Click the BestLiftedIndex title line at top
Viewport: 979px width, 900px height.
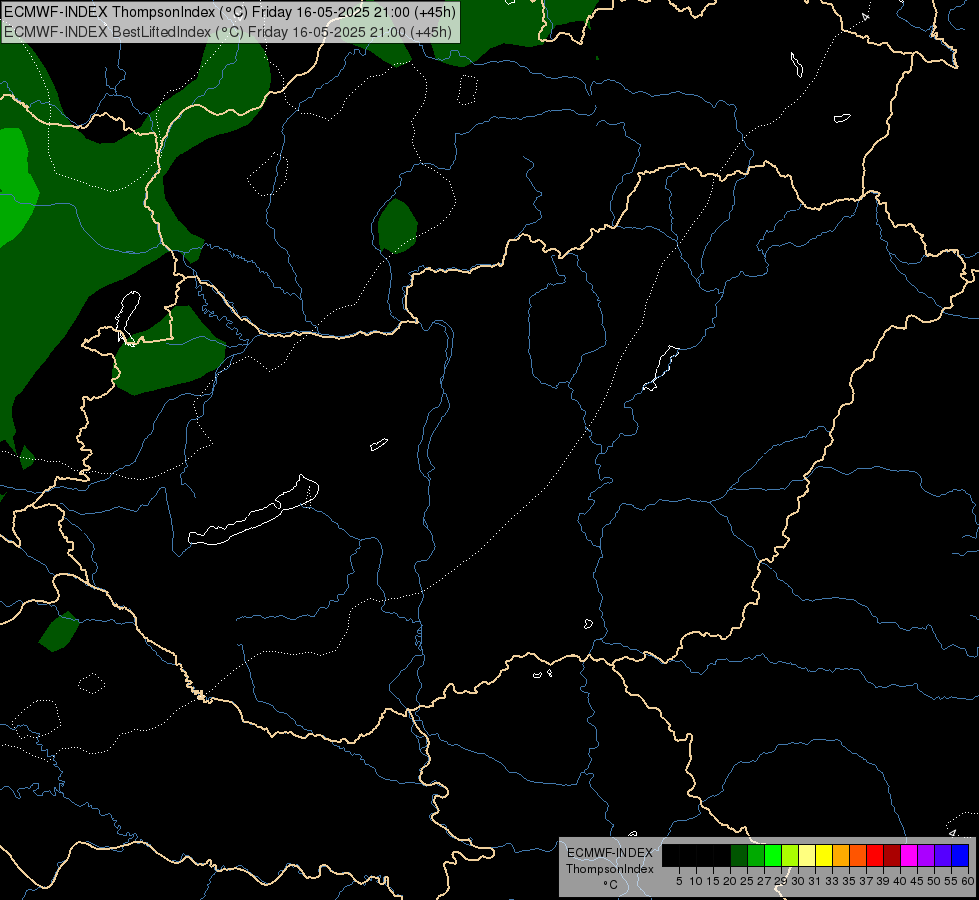pyautogui.click(x=228, y=32)
